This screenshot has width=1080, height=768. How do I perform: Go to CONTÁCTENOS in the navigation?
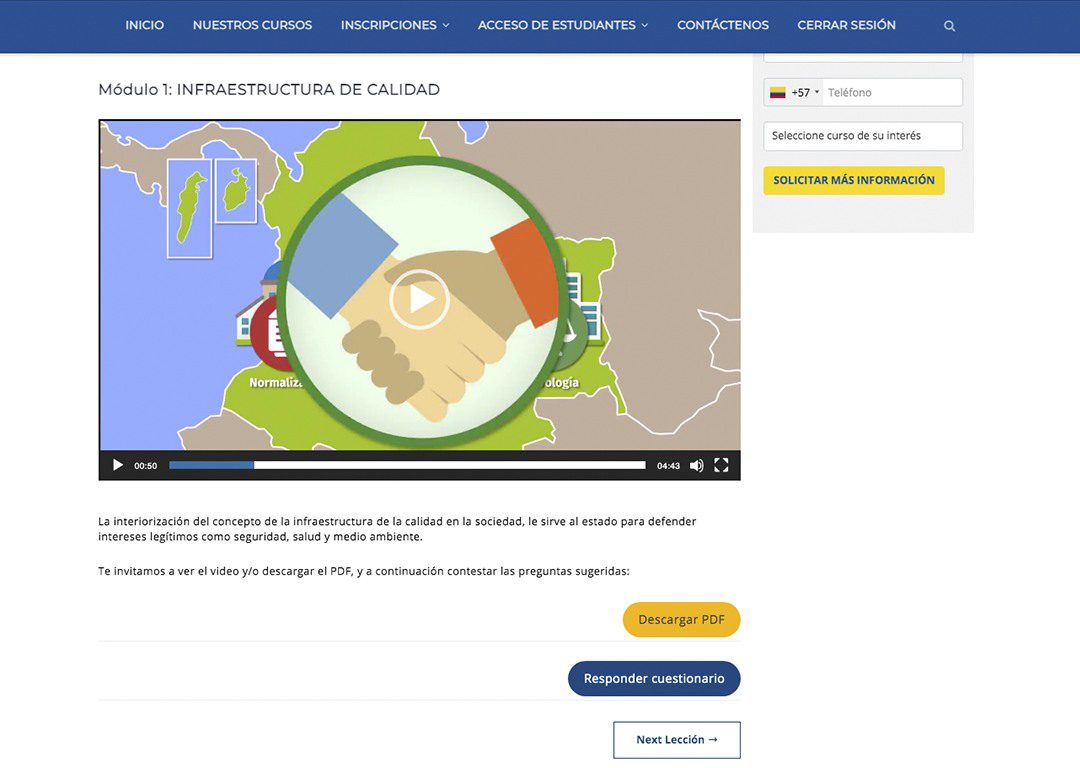722,25
